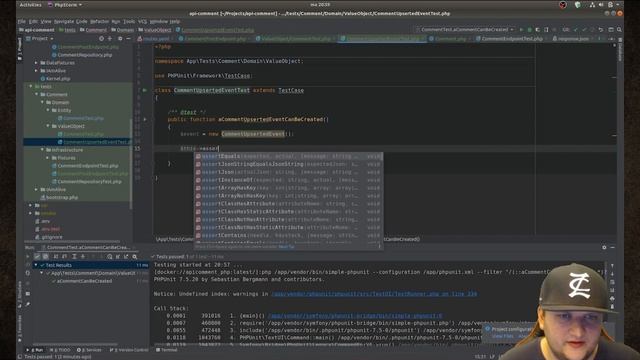Toggle show passed tests checkmark button
Image resolution: width=640 pixels, height=360 pixels.
[x=37, y=257]
